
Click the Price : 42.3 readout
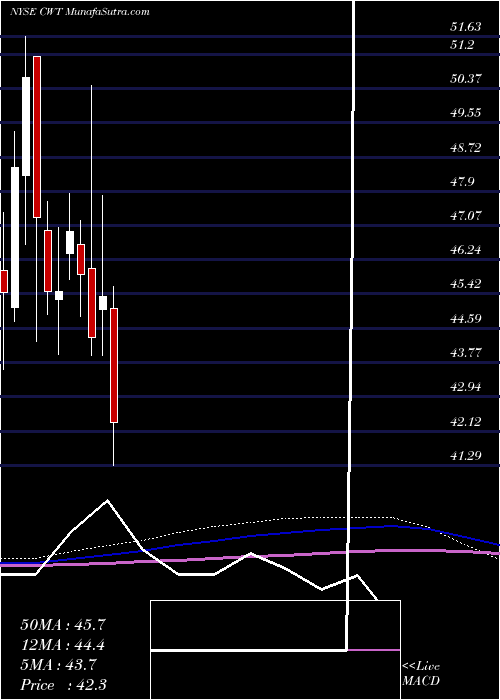(63, 685)
